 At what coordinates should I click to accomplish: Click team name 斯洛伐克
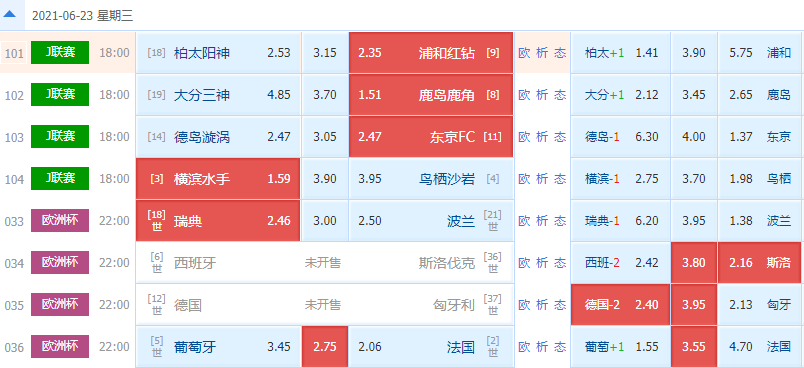[x=446, y=263]
